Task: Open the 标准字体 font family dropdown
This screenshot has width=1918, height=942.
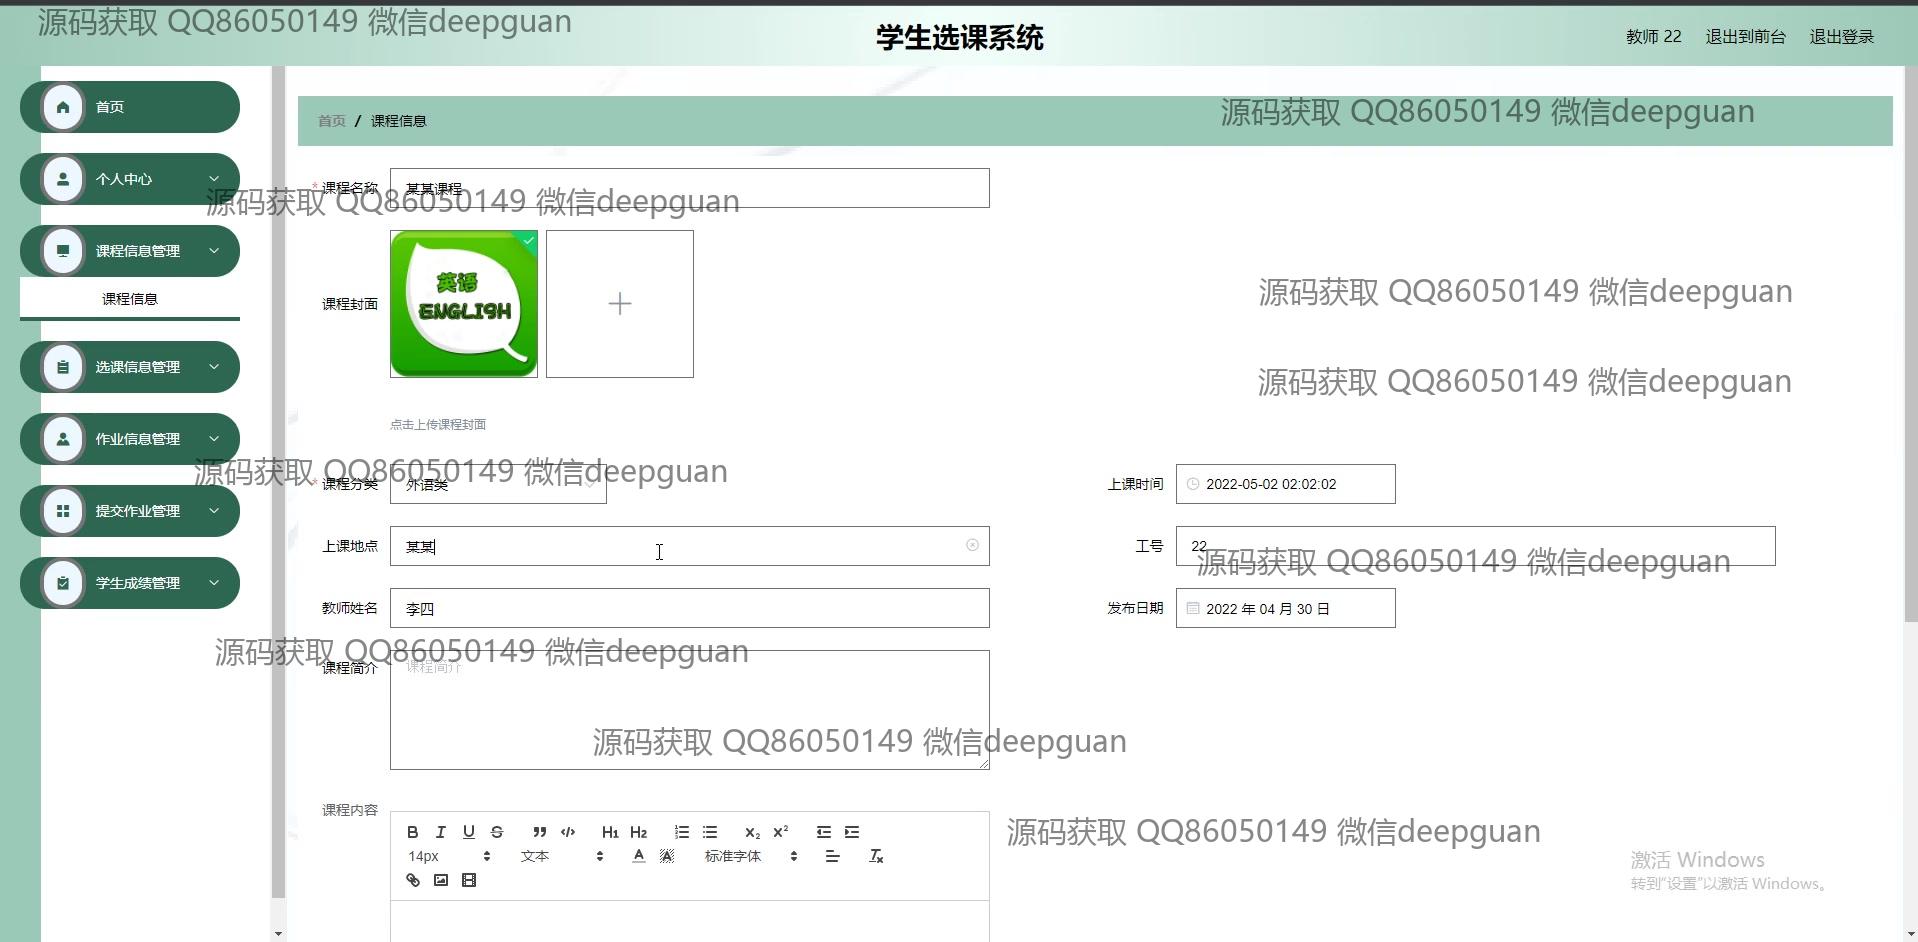Action: tap(750, 856)
